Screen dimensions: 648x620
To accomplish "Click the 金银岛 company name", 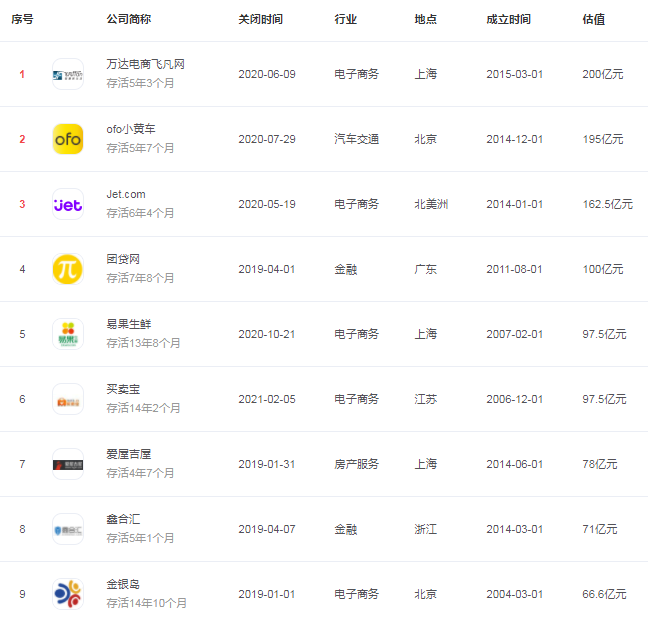I will point(123,584).
